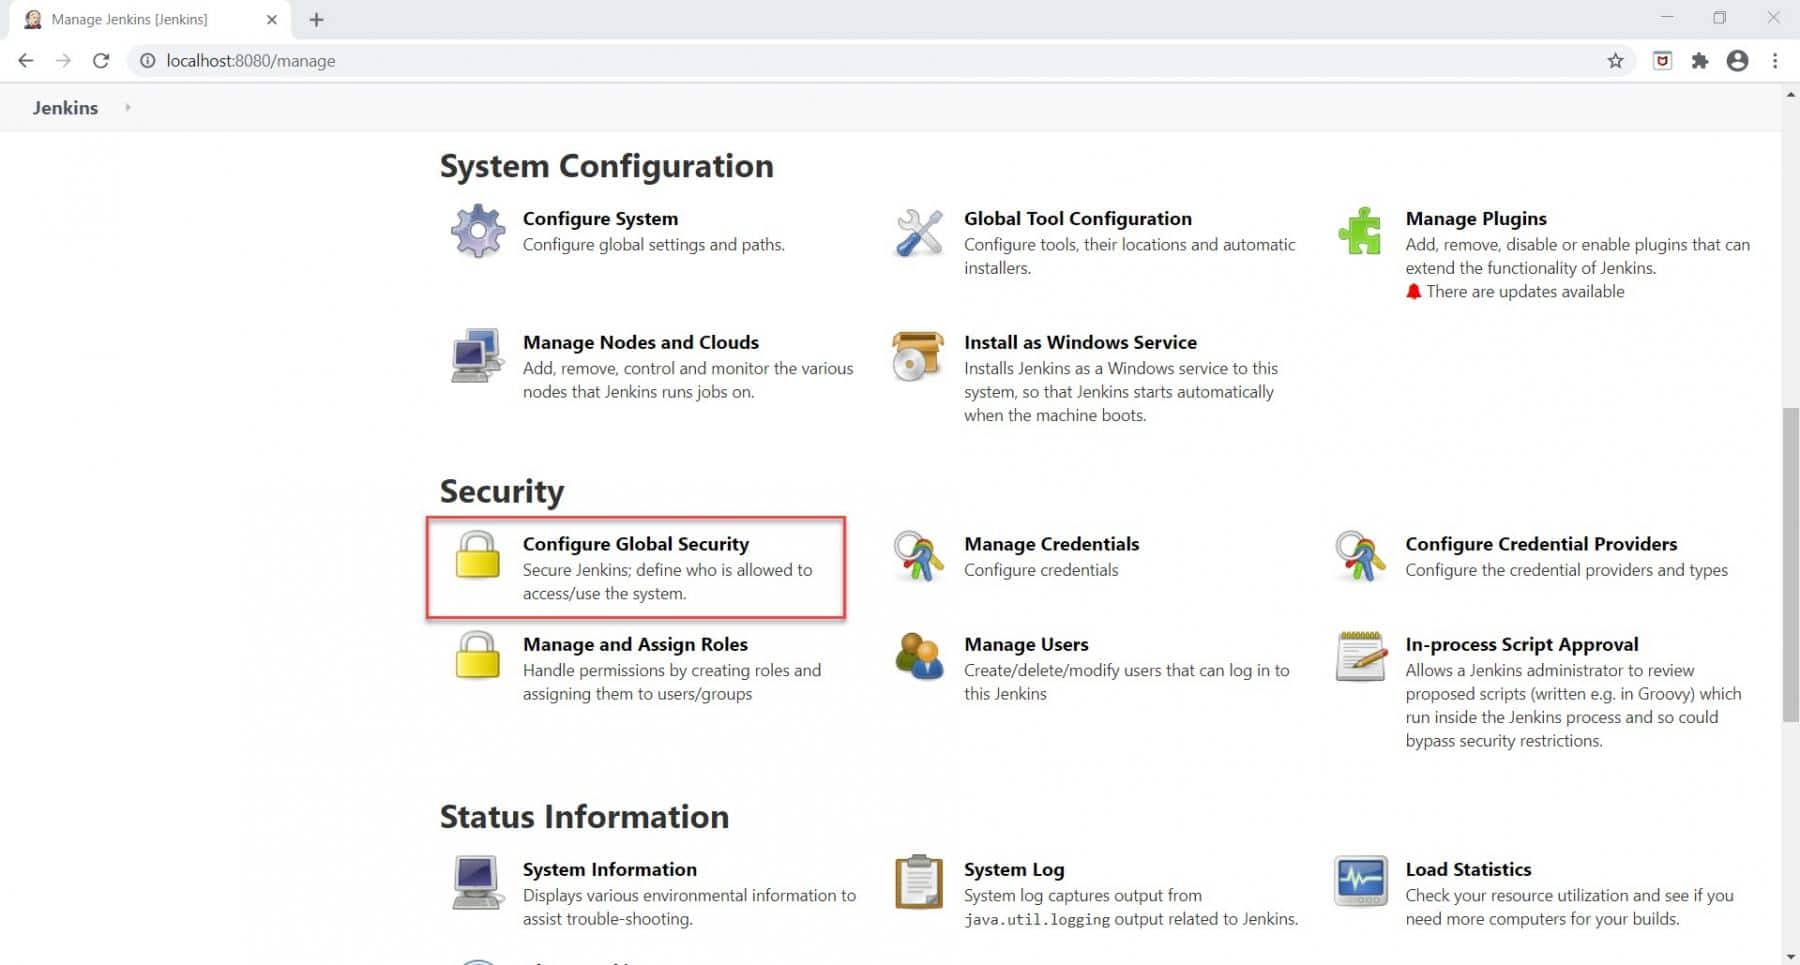Screen dimensions: 1800x965
Task: Open the Install as Windows Service disc icon
Action: click(x=917, y=356)
